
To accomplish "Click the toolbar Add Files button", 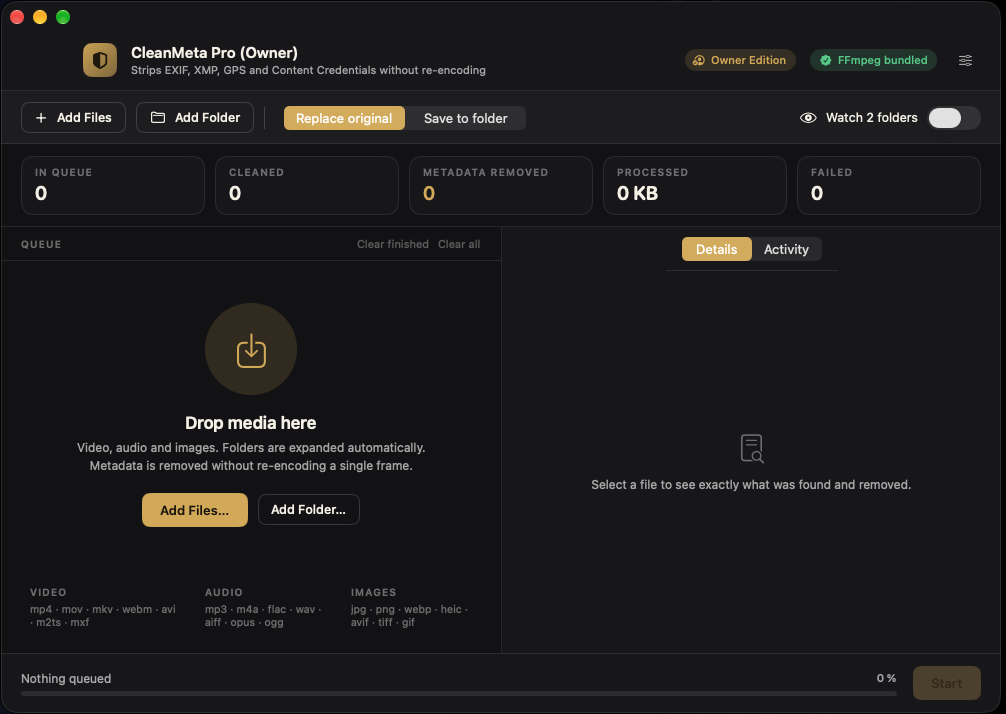I will 73,118.
